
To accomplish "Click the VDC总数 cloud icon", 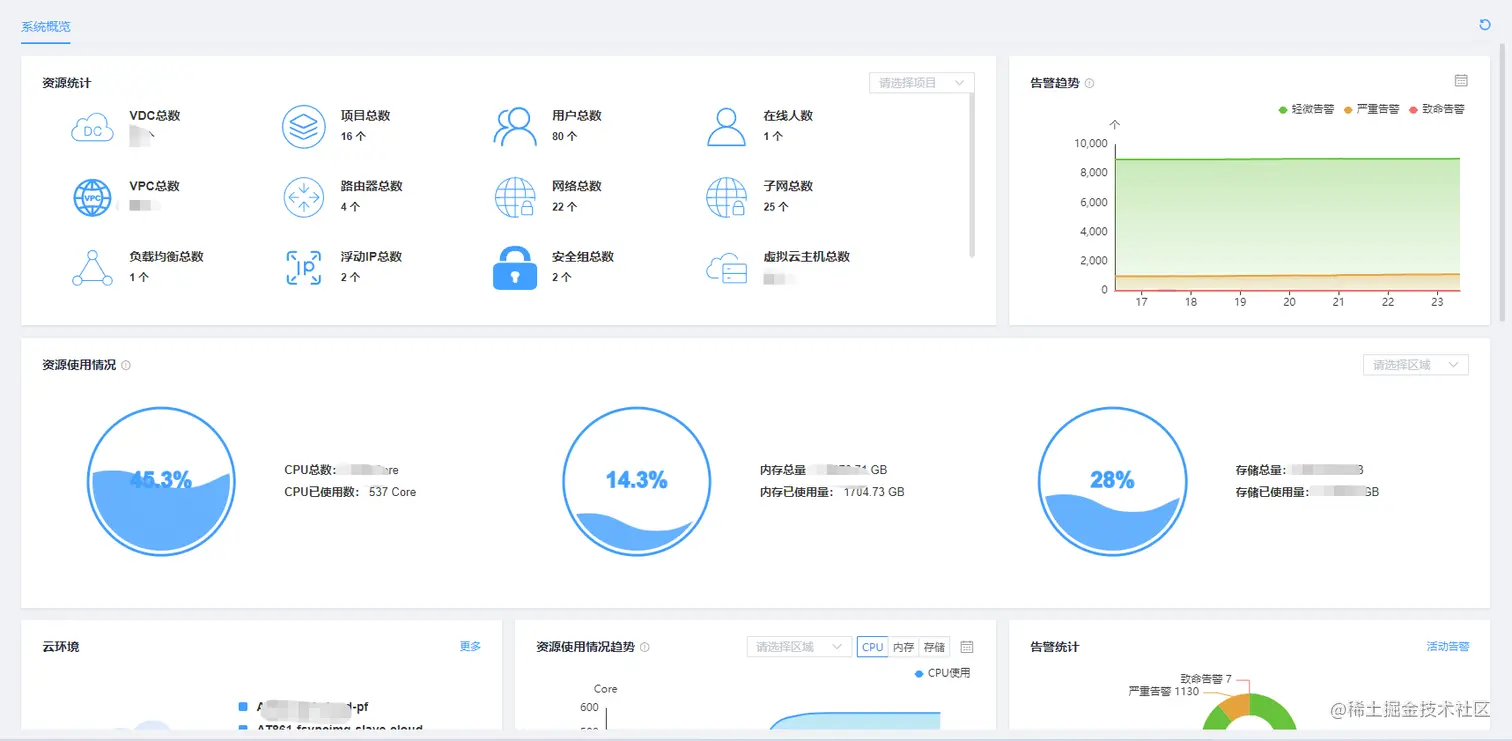I will (x=92, y=128).
